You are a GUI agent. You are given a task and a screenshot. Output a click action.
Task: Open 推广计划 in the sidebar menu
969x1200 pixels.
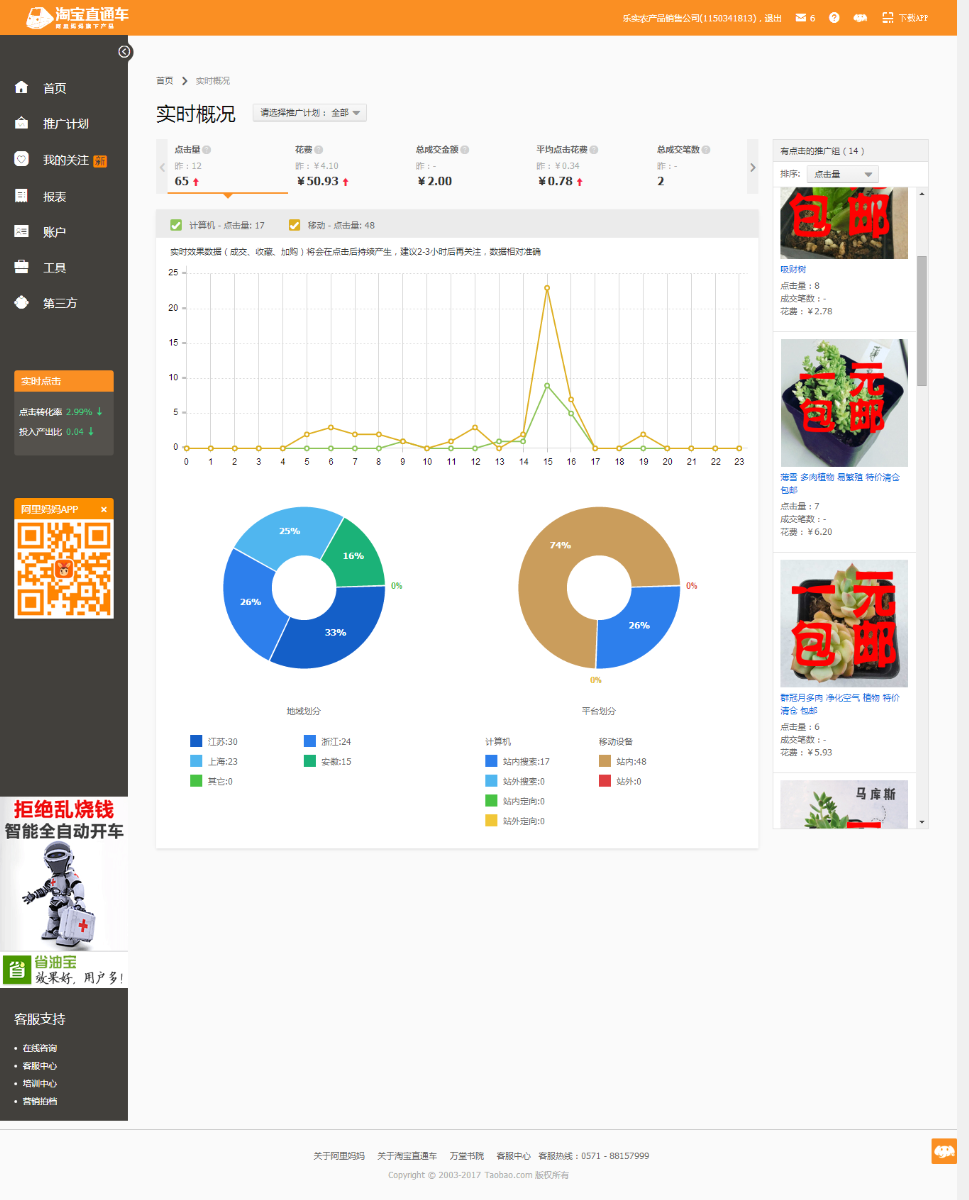[66, 124]
